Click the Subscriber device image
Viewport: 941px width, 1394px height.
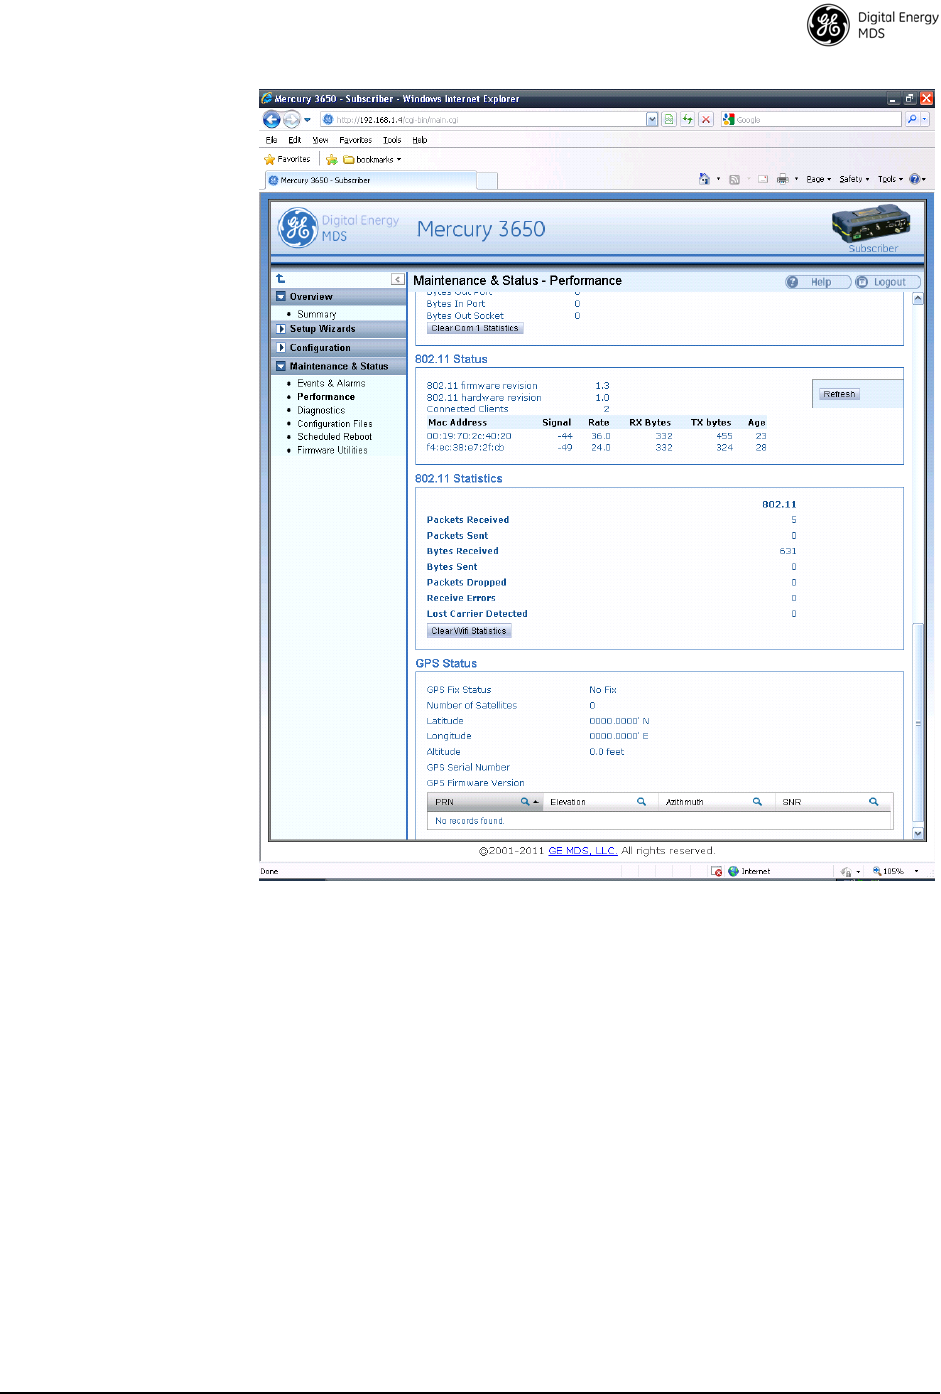tap(872, 223)
